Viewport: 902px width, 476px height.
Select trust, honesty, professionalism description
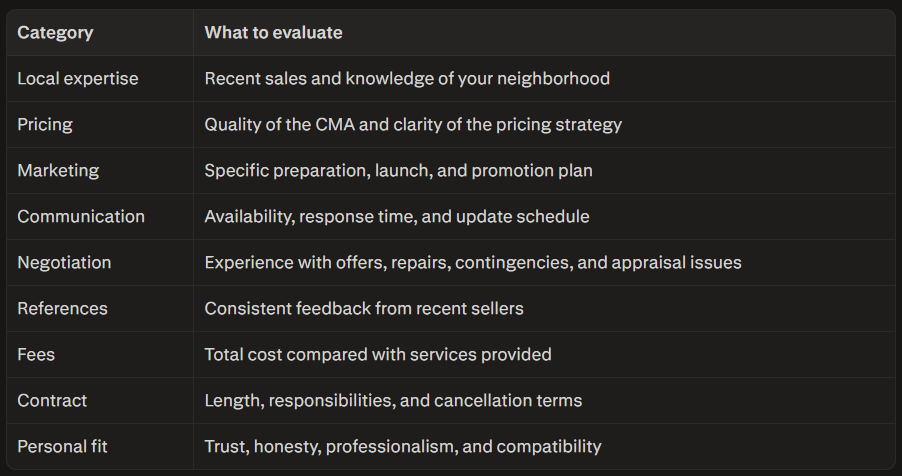[403, 447]
